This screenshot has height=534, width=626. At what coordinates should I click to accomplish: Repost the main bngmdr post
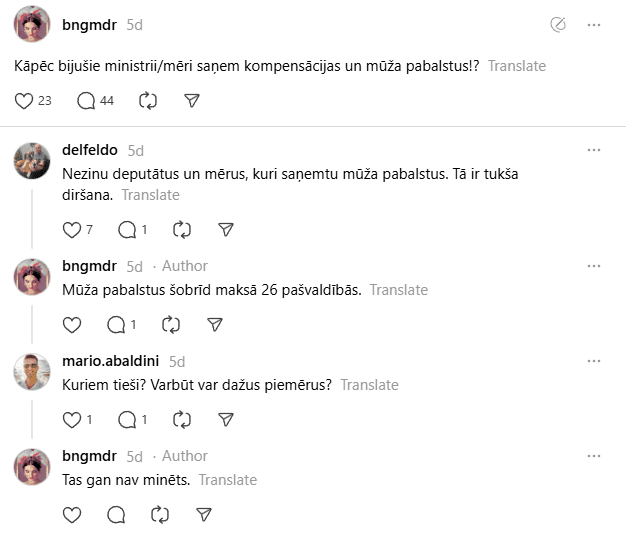[148, 100]
